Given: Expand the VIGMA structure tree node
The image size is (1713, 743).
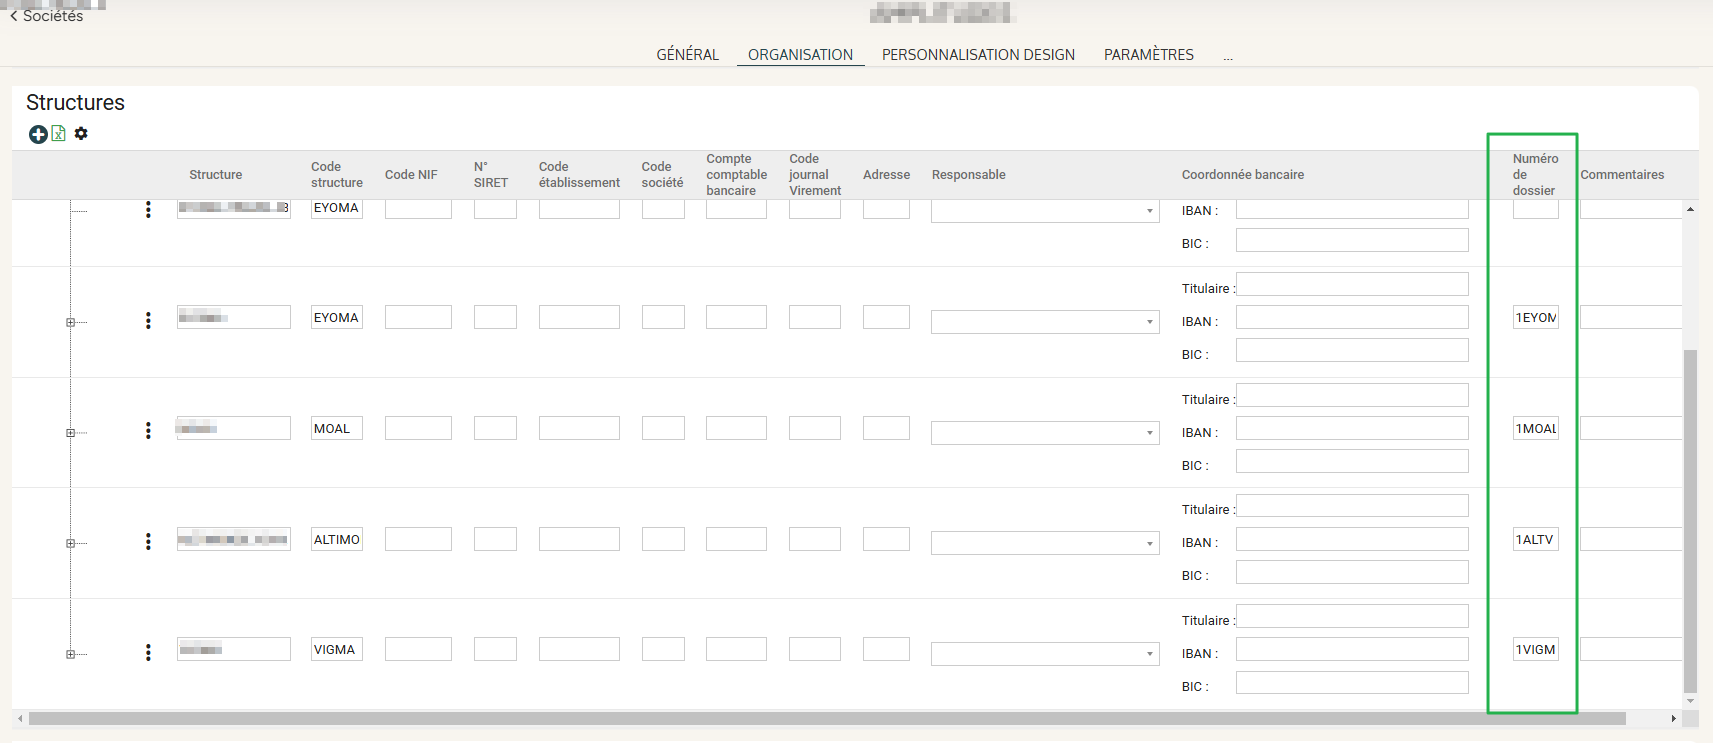Looking at the screenshot, I should tap(70, 654).
